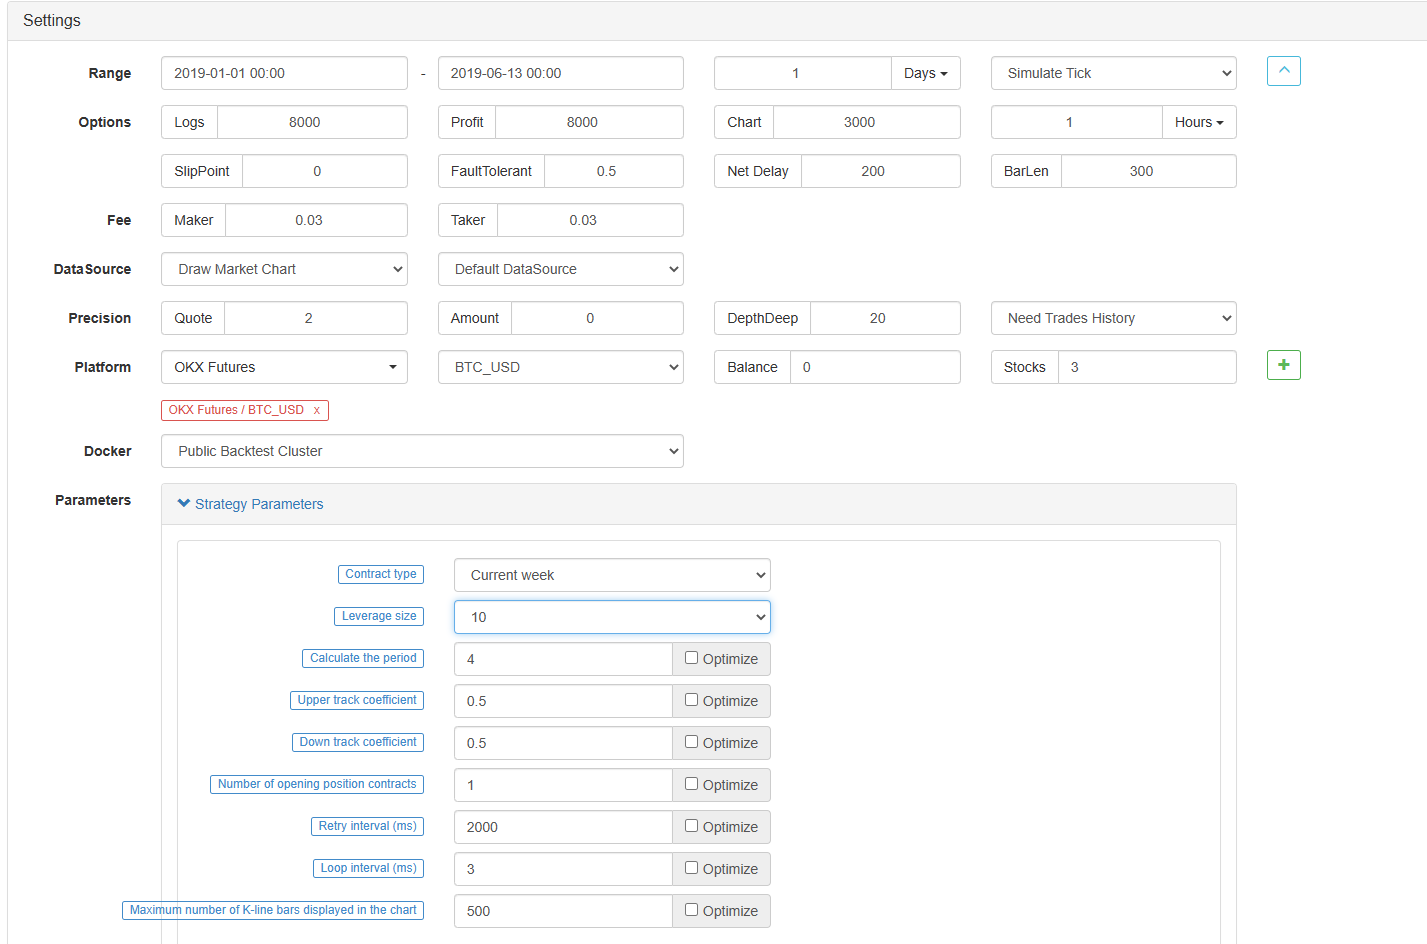The image size is (1427, 944).
Task: Click the Down track coefficient label
Action: tap(358, 742)
